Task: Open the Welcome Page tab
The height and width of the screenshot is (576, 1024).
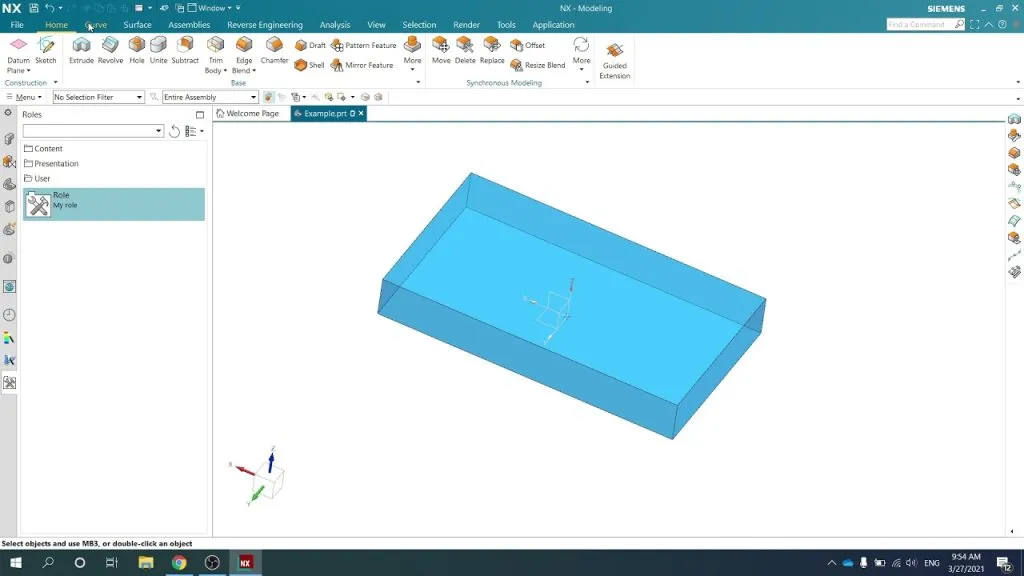Action: tap(251, 114)
